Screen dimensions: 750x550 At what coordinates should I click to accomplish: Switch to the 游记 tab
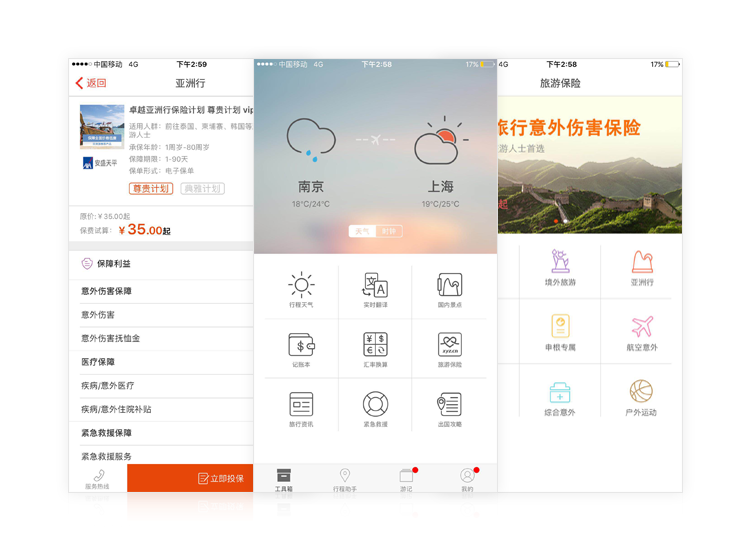pyautogui.click(x=406, y=479)
